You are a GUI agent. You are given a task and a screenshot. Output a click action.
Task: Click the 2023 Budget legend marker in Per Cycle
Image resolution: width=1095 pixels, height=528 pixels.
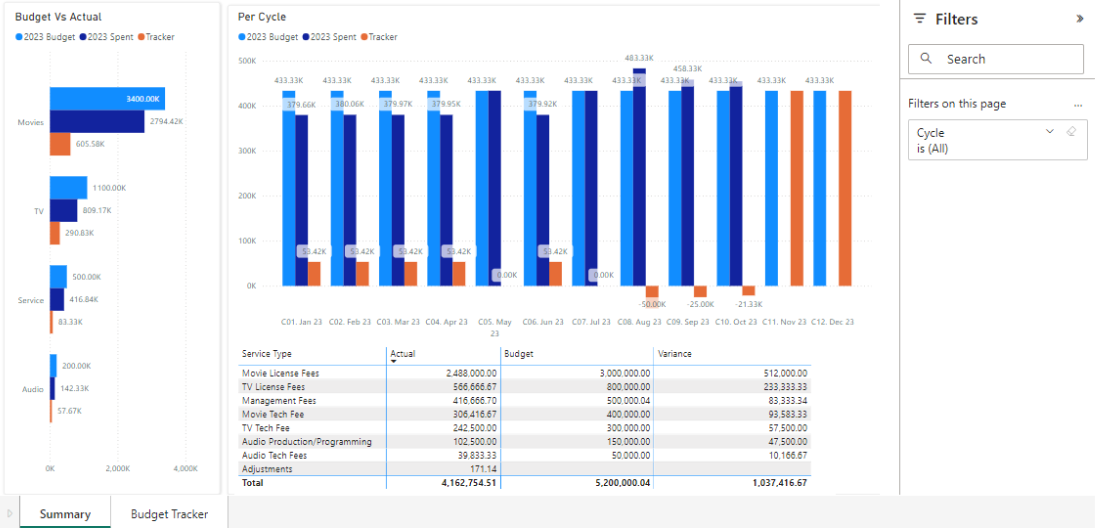[242, 37]
